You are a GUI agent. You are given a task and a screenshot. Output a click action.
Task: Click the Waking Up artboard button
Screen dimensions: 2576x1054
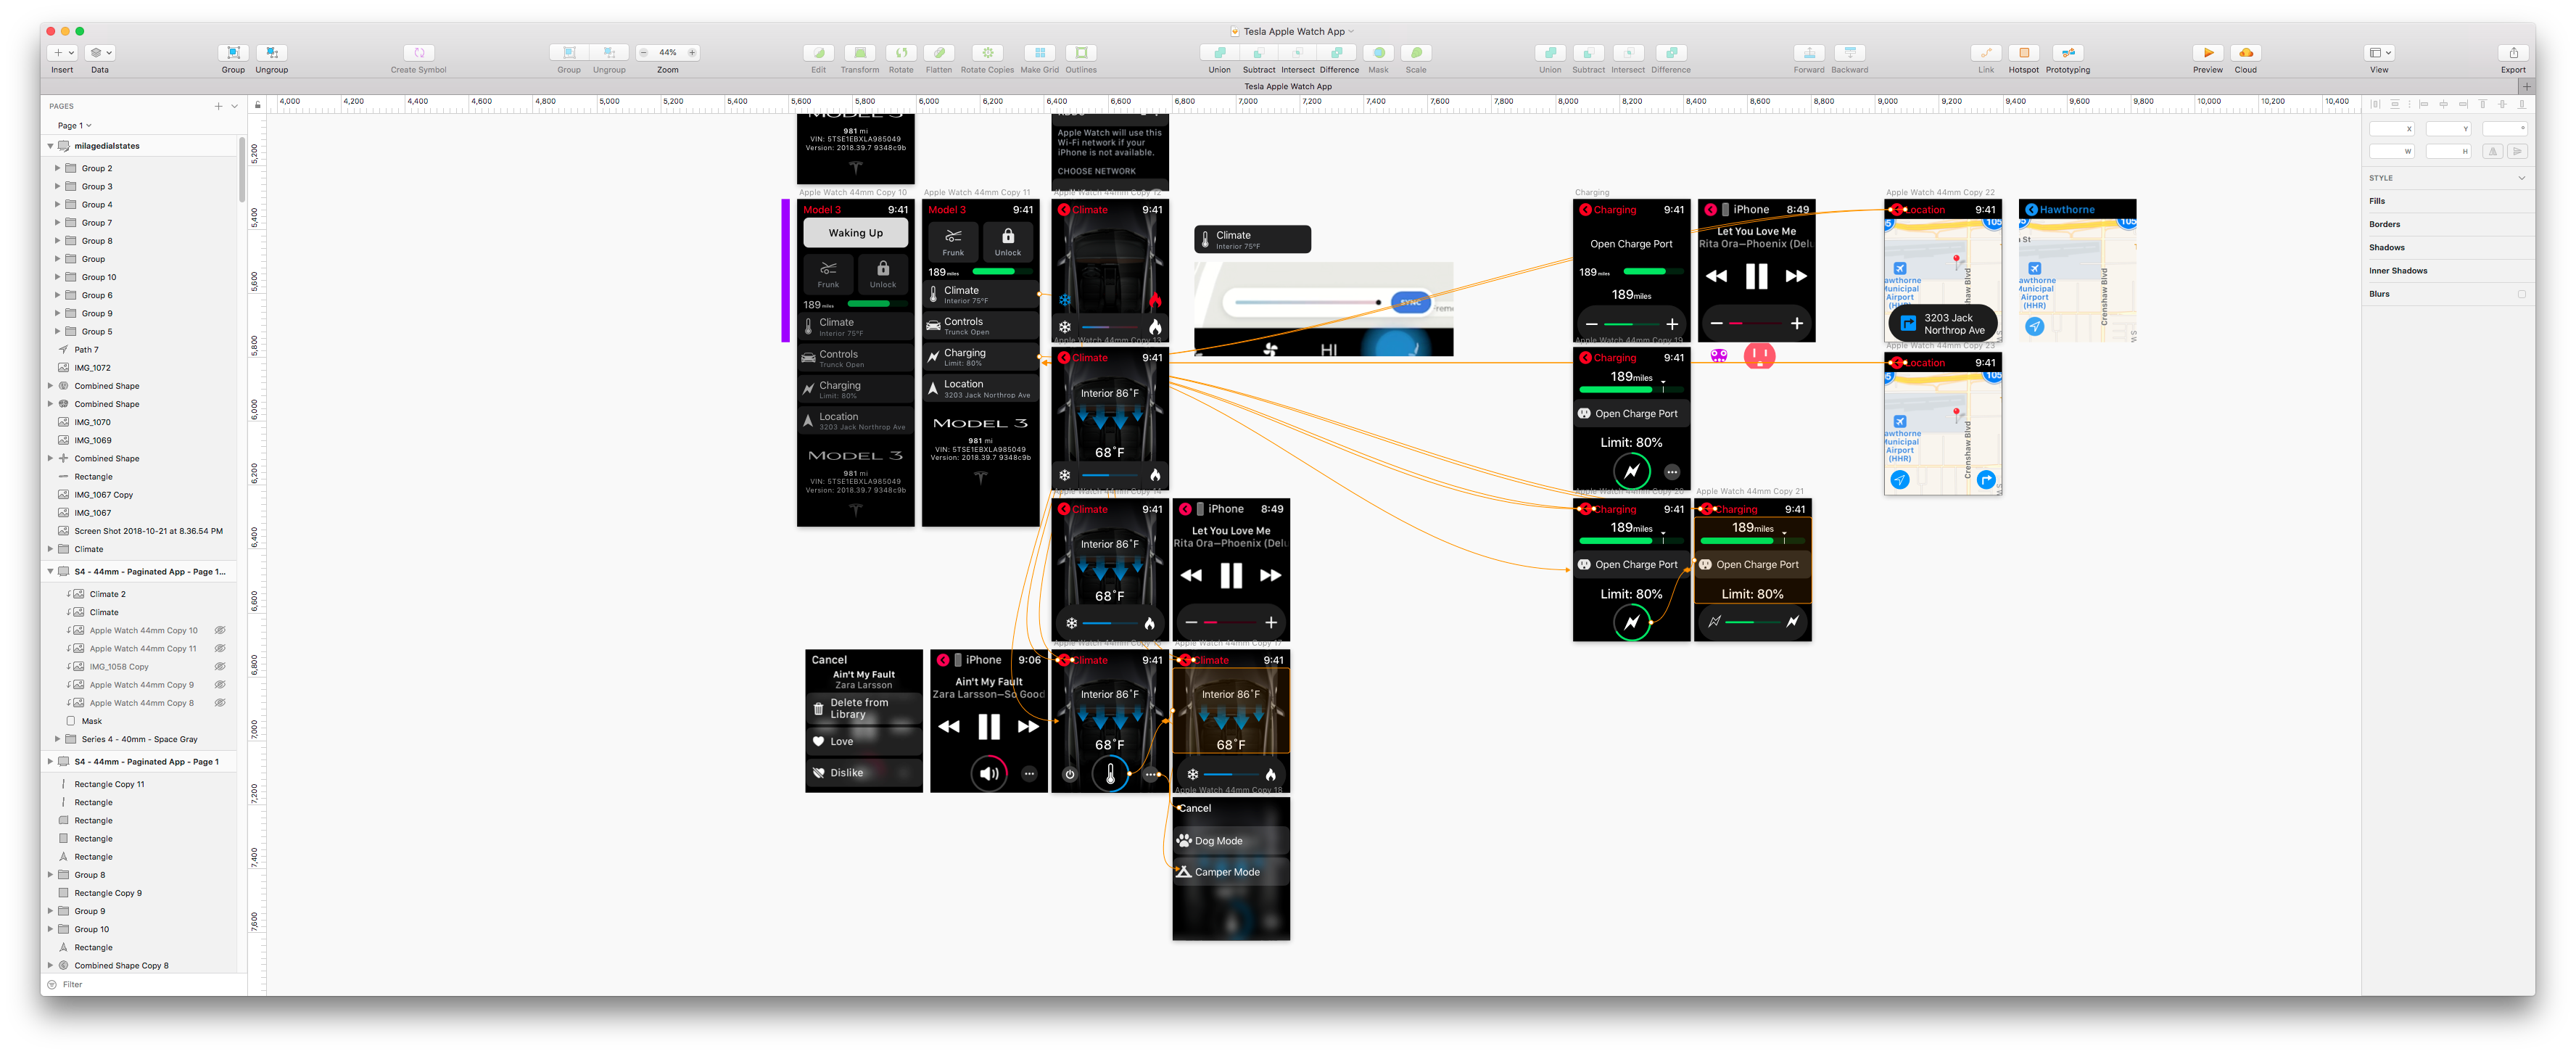[x=855, y=233]
